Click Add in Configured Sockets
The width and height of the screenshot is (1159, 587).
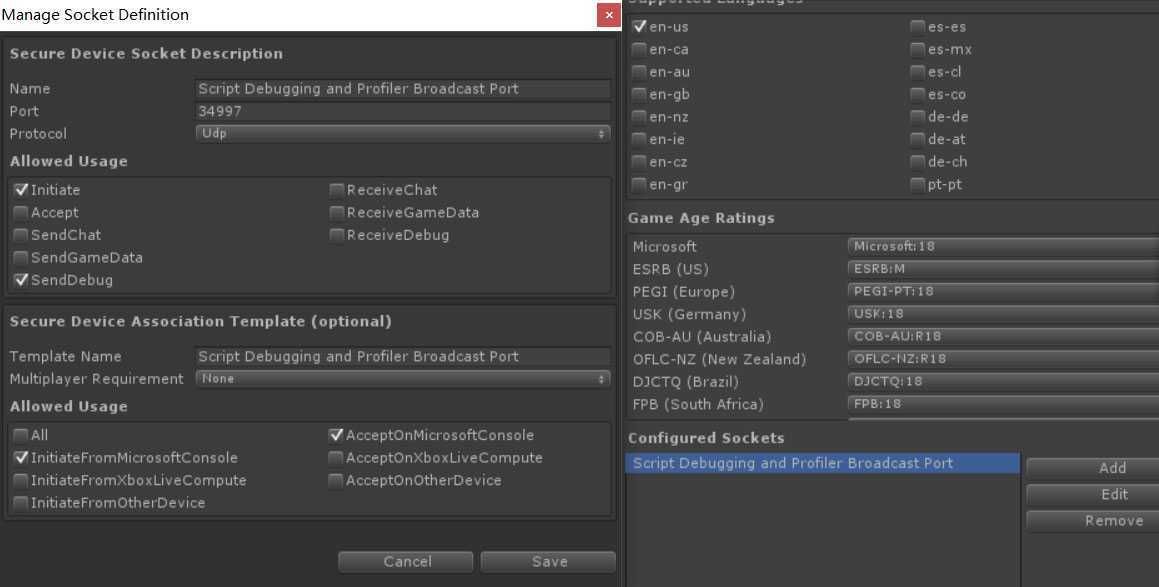(1092, 468)
